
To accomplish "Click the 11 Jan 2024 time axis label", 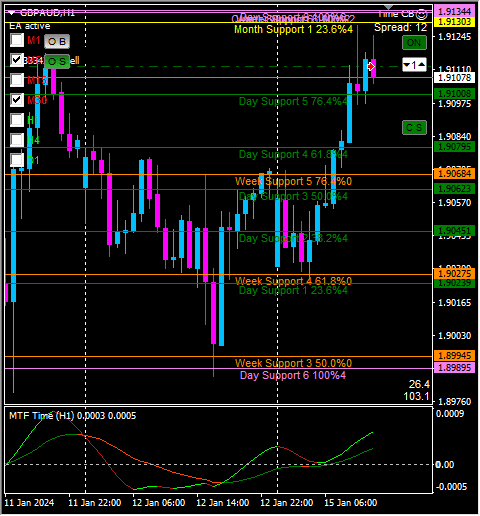I will click(x=29, y=503).
